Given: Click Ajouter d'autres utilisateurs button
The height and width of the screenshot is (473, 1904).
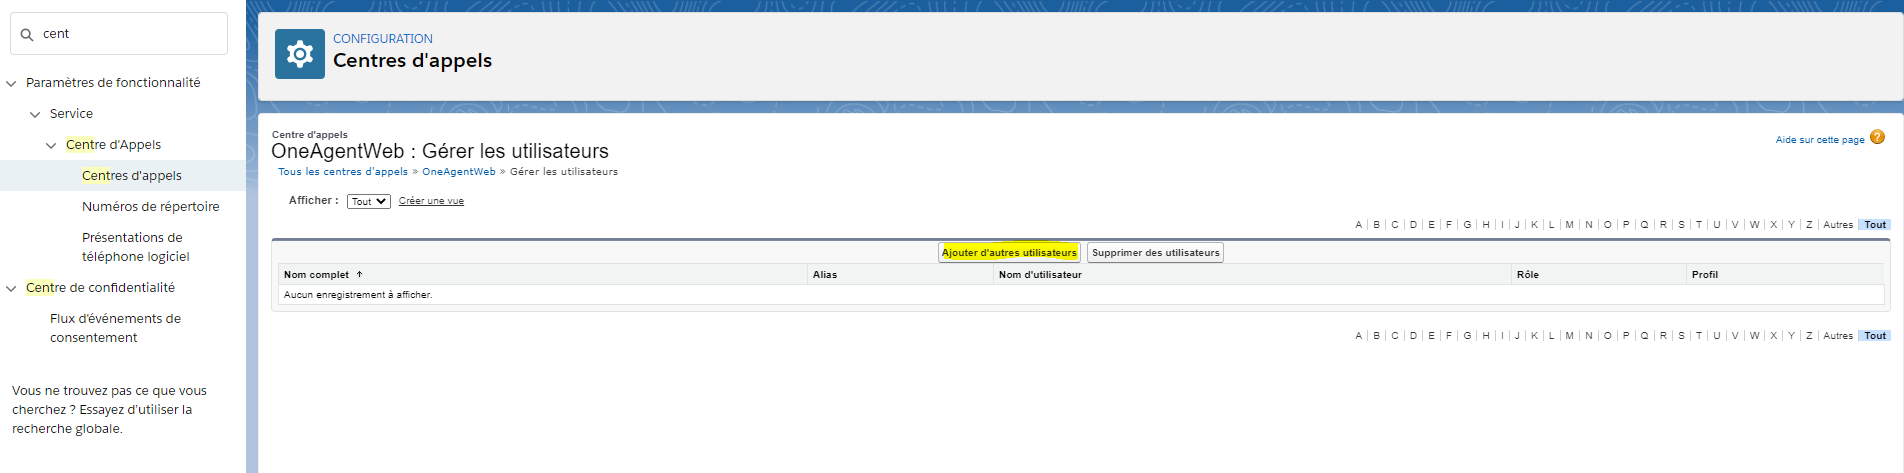Looking at the screenshot, I should (x=1008, y=253).
